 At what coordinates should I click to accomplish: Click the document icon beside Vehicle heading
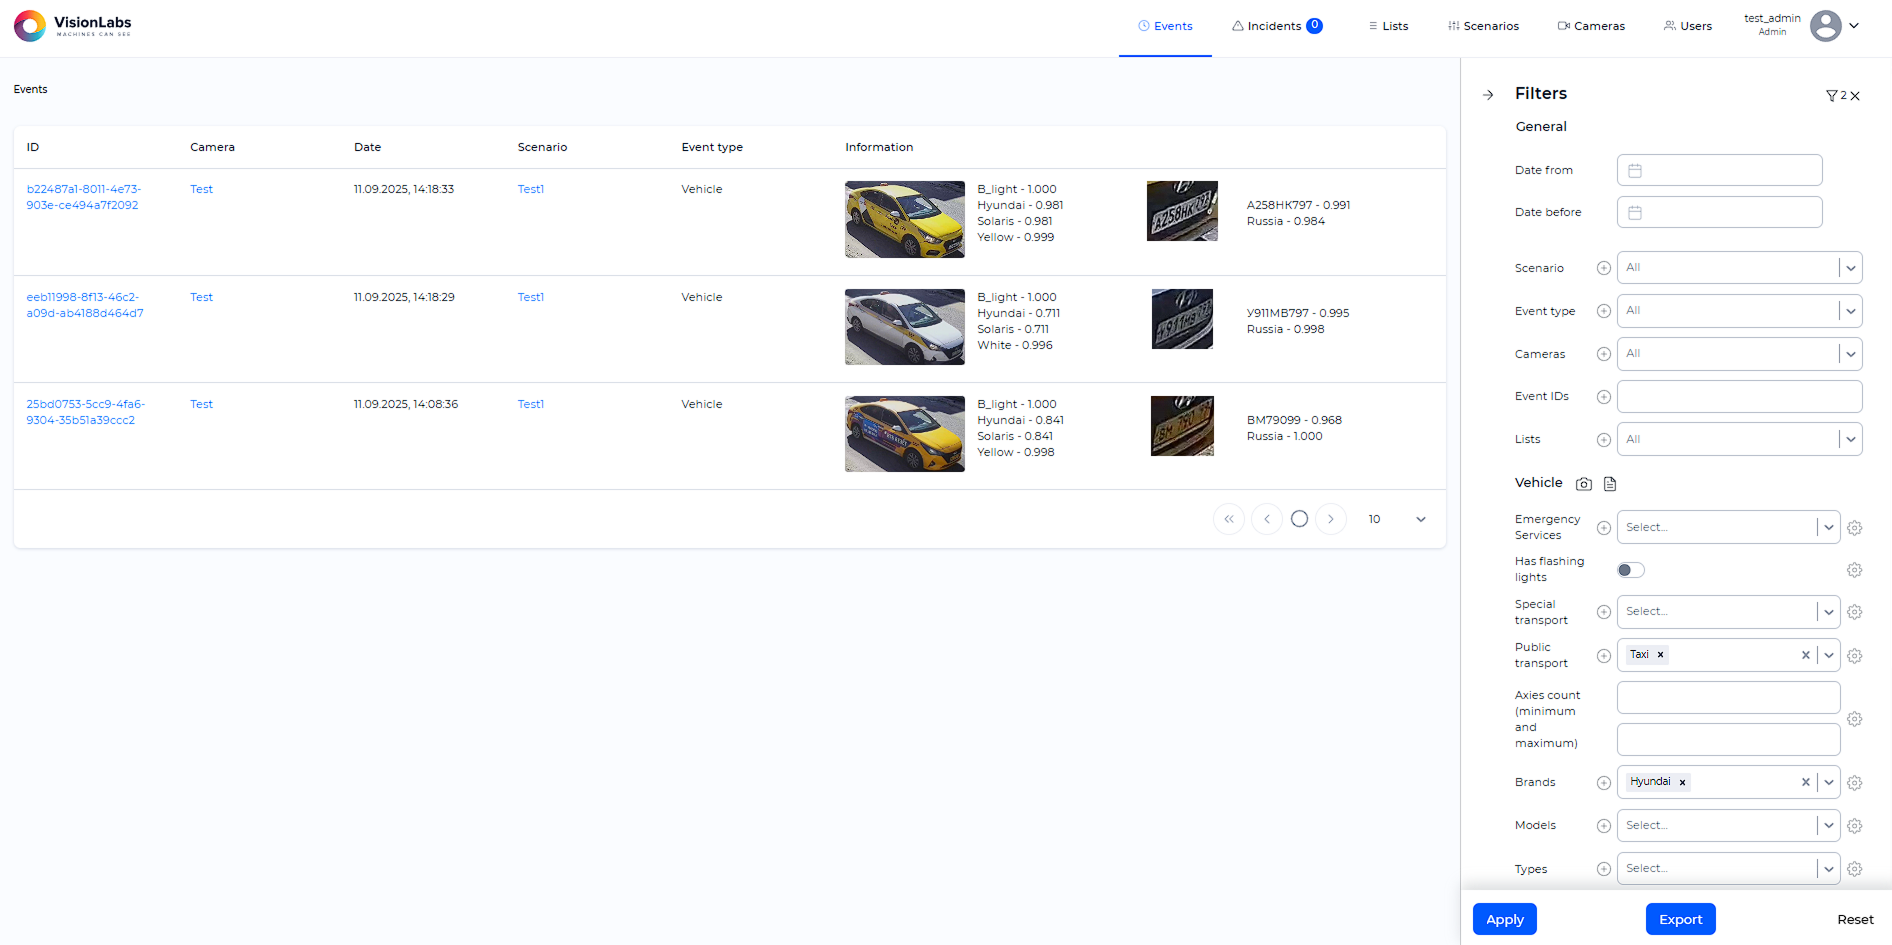[x=1610, y=483]
